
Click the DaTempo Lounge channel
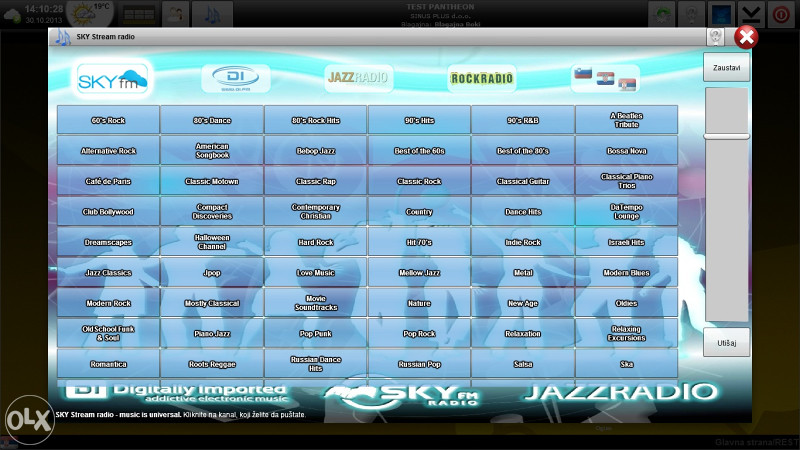pyautogui.click(x=626, y=212)
